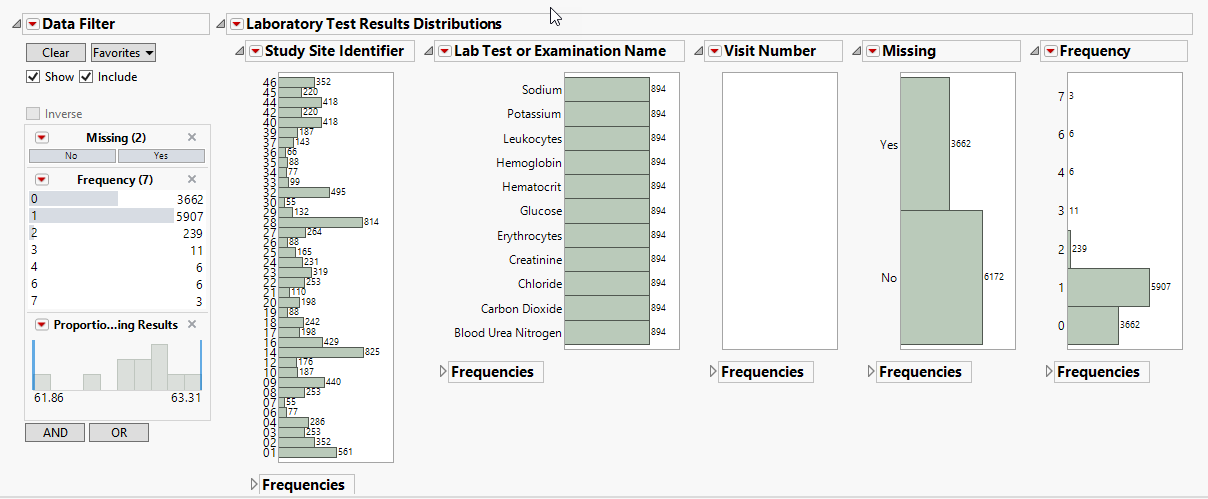The width and height of the screenshot is (1208, 499).
Task: Open the Favorites dropdown
Action: pyautogui.click(x=123, y=53)
